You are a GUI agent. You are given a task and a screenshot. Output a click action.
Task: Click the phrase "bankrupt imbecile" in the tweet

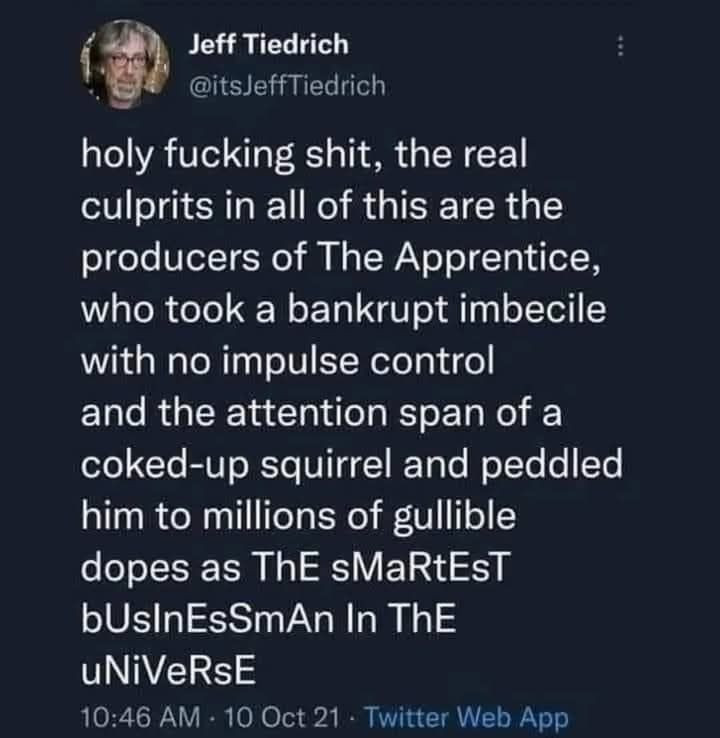pos(447,310)
